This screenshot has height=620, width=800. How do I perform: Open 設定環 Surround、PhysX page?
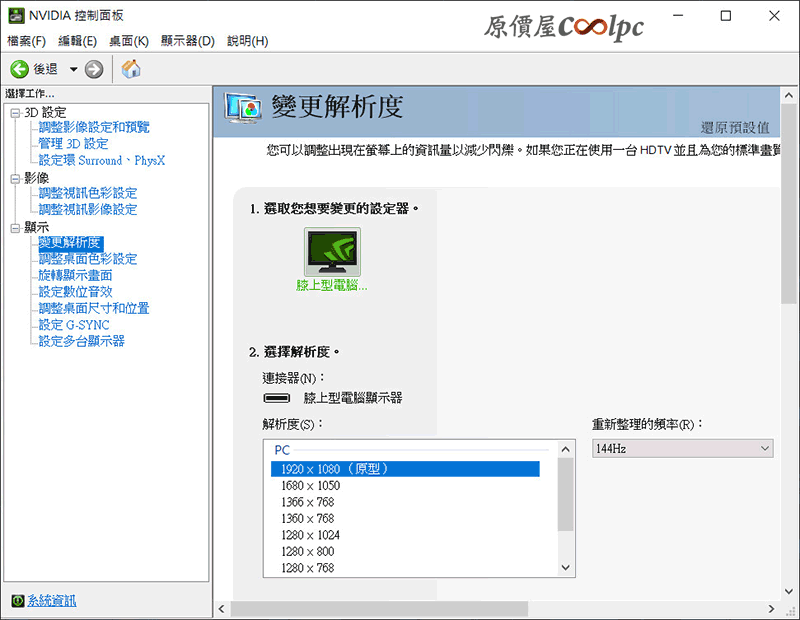pyautogui.click(x=102, y=160)
